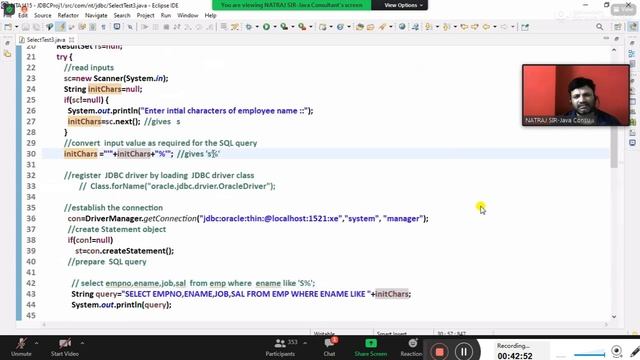Open the New file dropdown arrow
The image size is (640, 360).
point(16,27)
